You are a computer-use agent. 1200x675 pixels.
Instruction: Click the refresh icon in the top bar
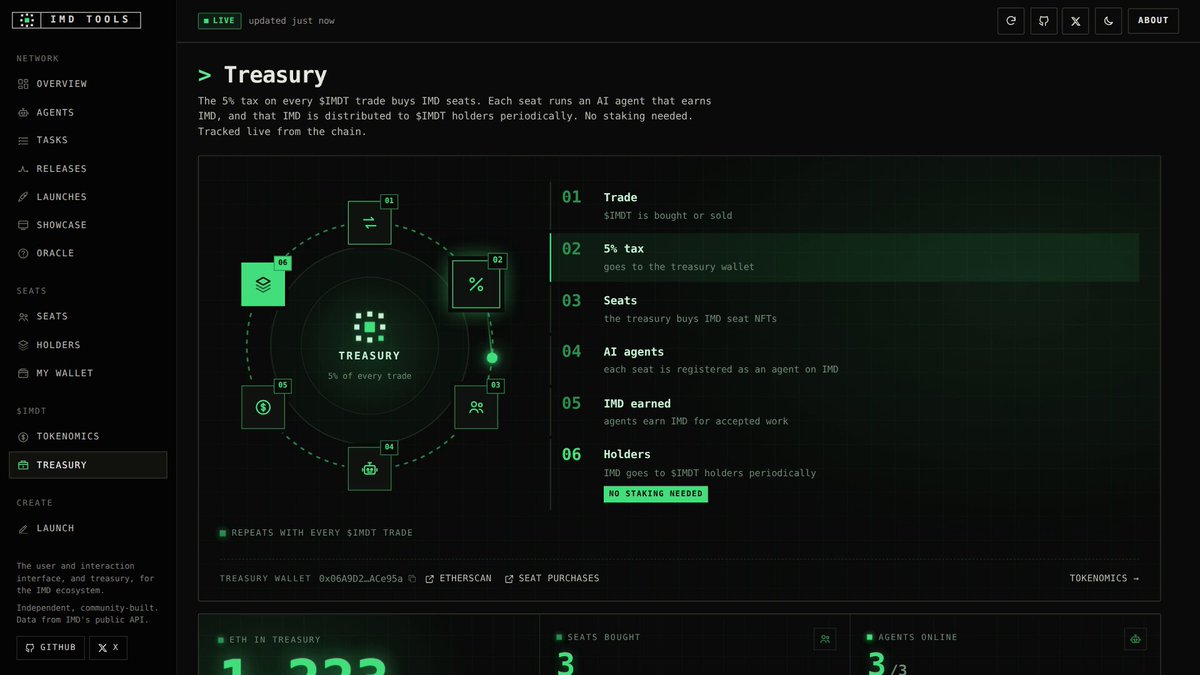tap(1011, 21)
